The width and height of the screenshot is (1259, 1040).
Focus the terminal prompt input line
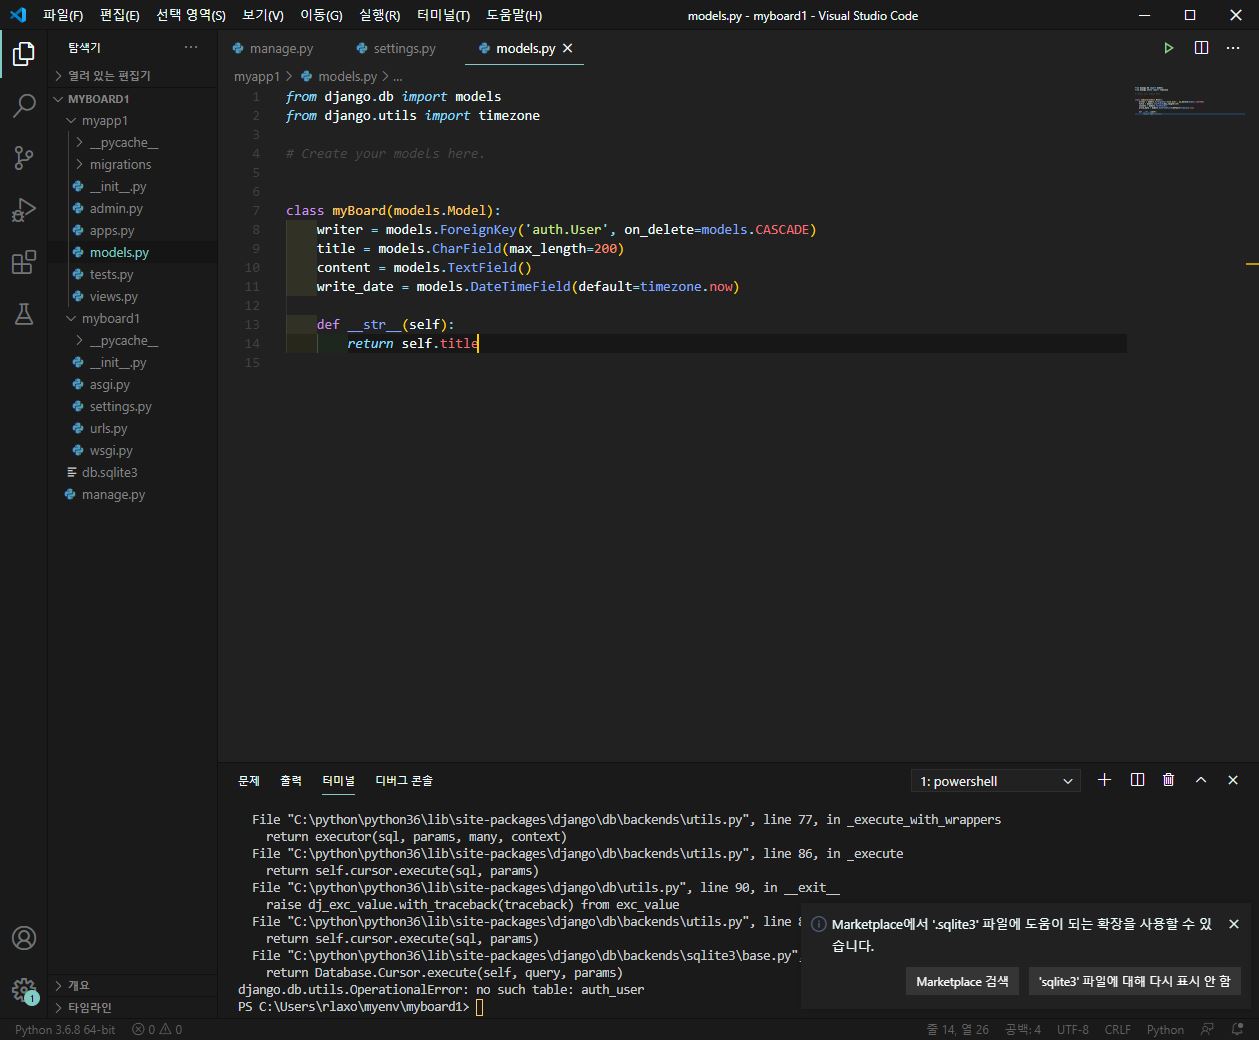[479, 1007]
